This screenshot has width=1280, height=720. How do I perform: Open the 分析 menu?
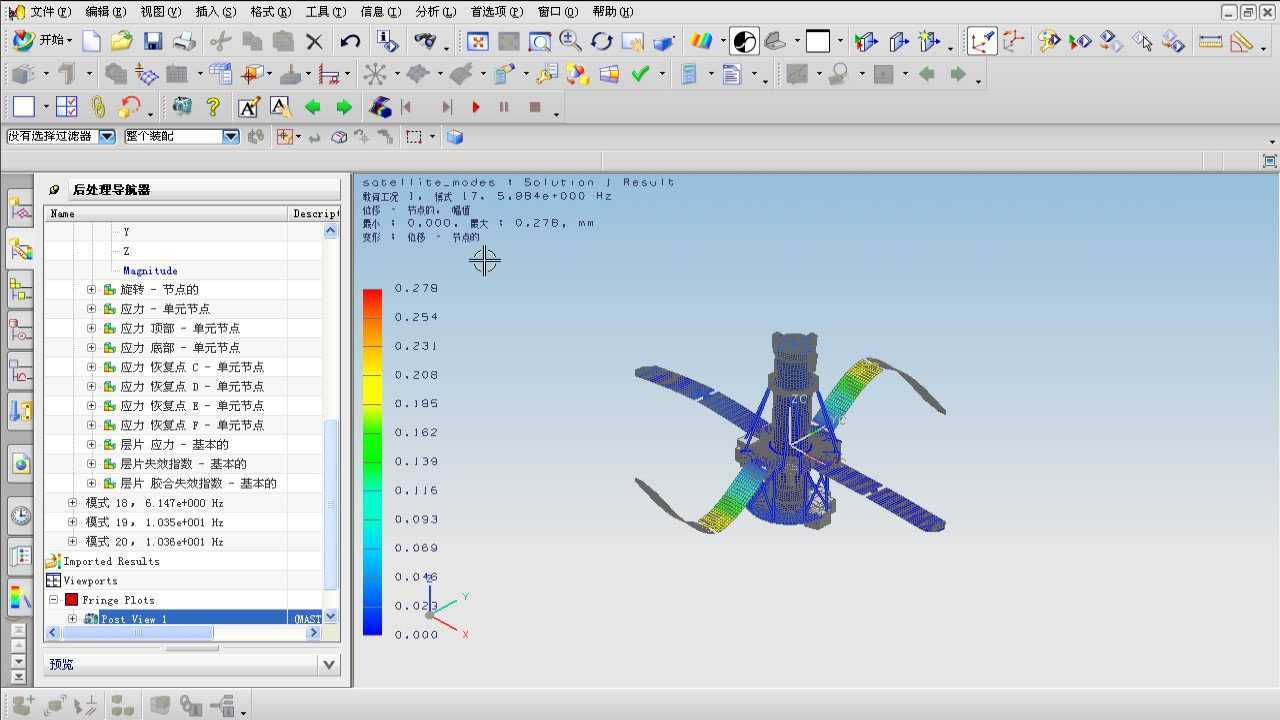click(434, 12)
